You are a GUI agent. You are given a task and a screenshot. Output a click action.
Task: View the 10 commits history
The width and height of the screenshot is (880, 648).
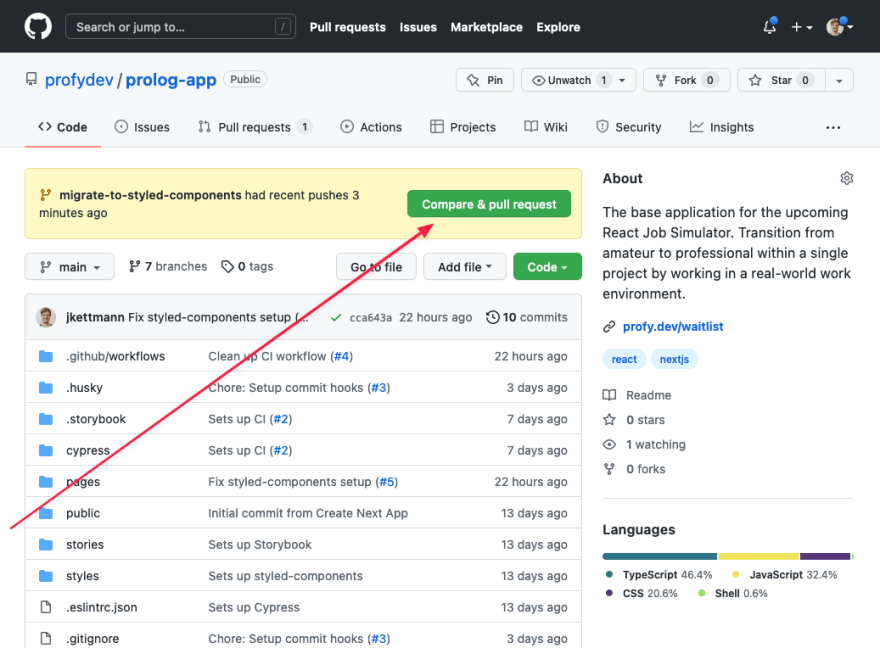526,318
